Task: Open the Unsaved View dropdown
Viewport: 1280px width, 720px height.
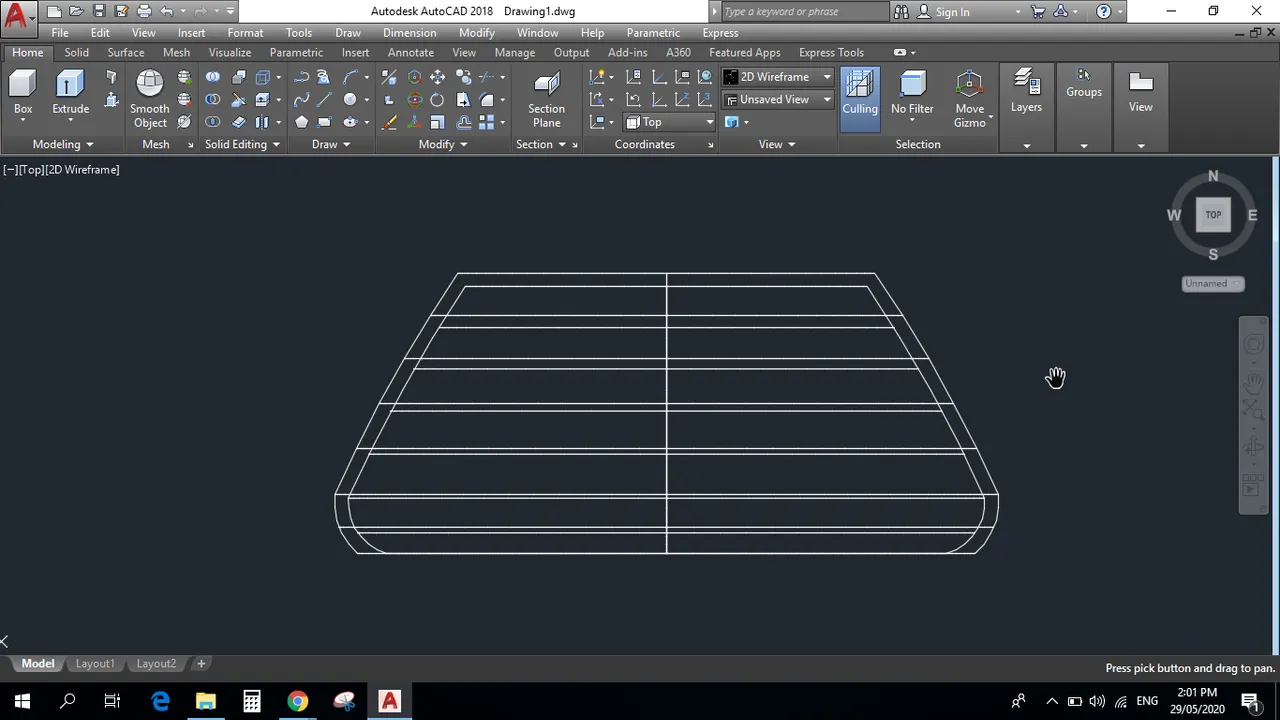Action: point(777,99)
